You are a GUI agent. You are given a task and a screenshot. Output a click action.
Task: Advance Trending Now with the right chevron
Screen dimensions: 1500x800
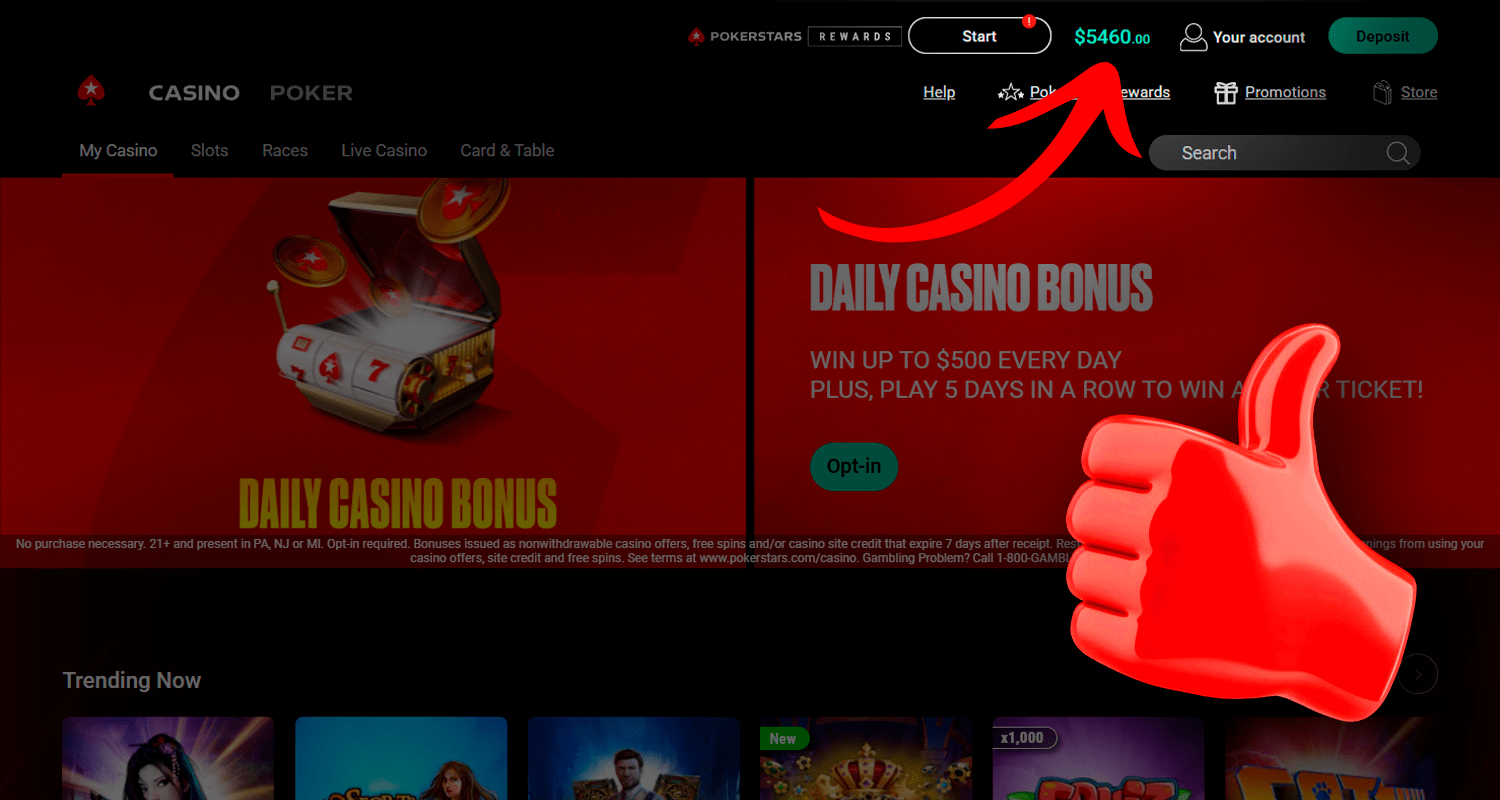coord(1418,674)
